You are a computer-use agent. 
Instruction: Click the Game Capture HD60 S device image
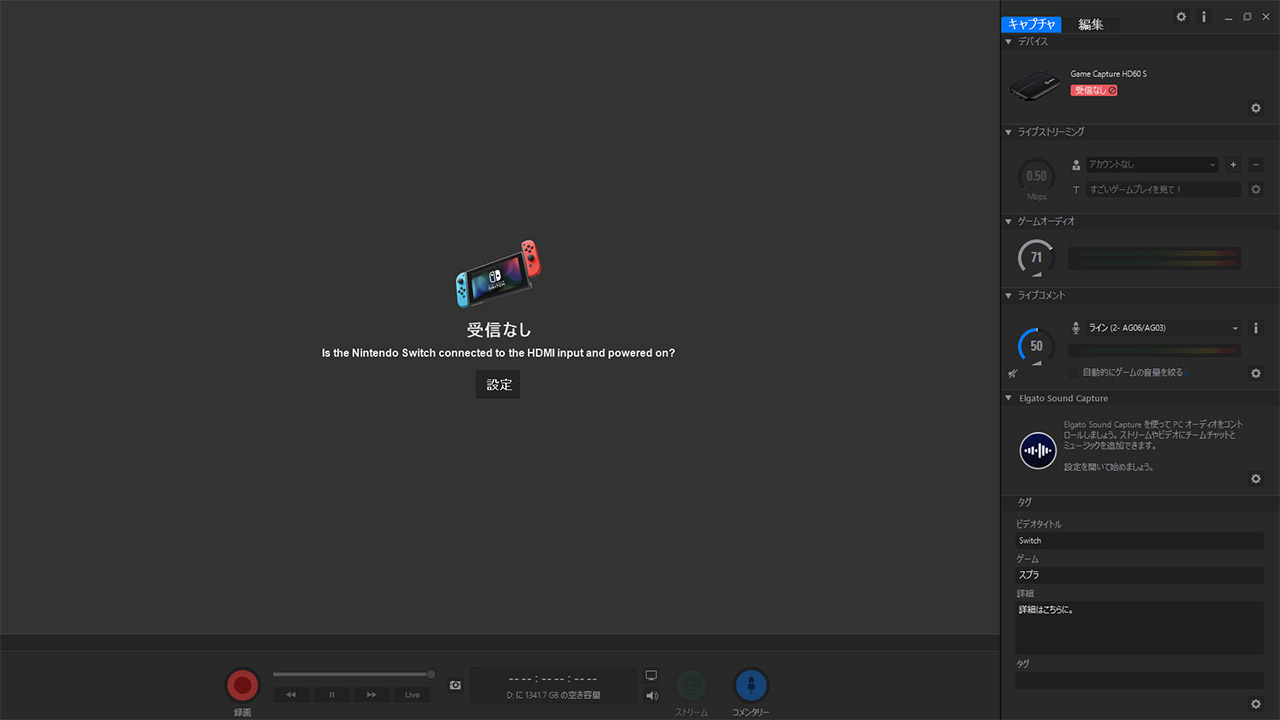(1035, 86)
